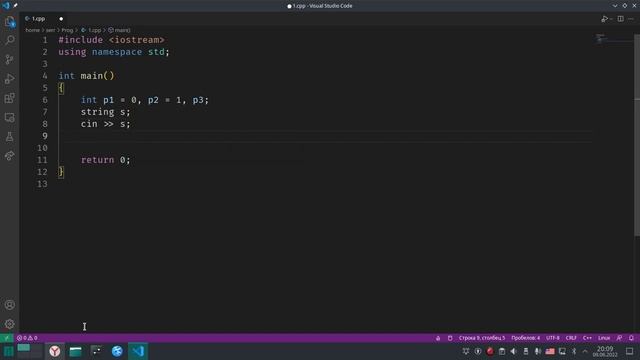
Task: Open the clipboard tray icon
Action: (502, 351)
